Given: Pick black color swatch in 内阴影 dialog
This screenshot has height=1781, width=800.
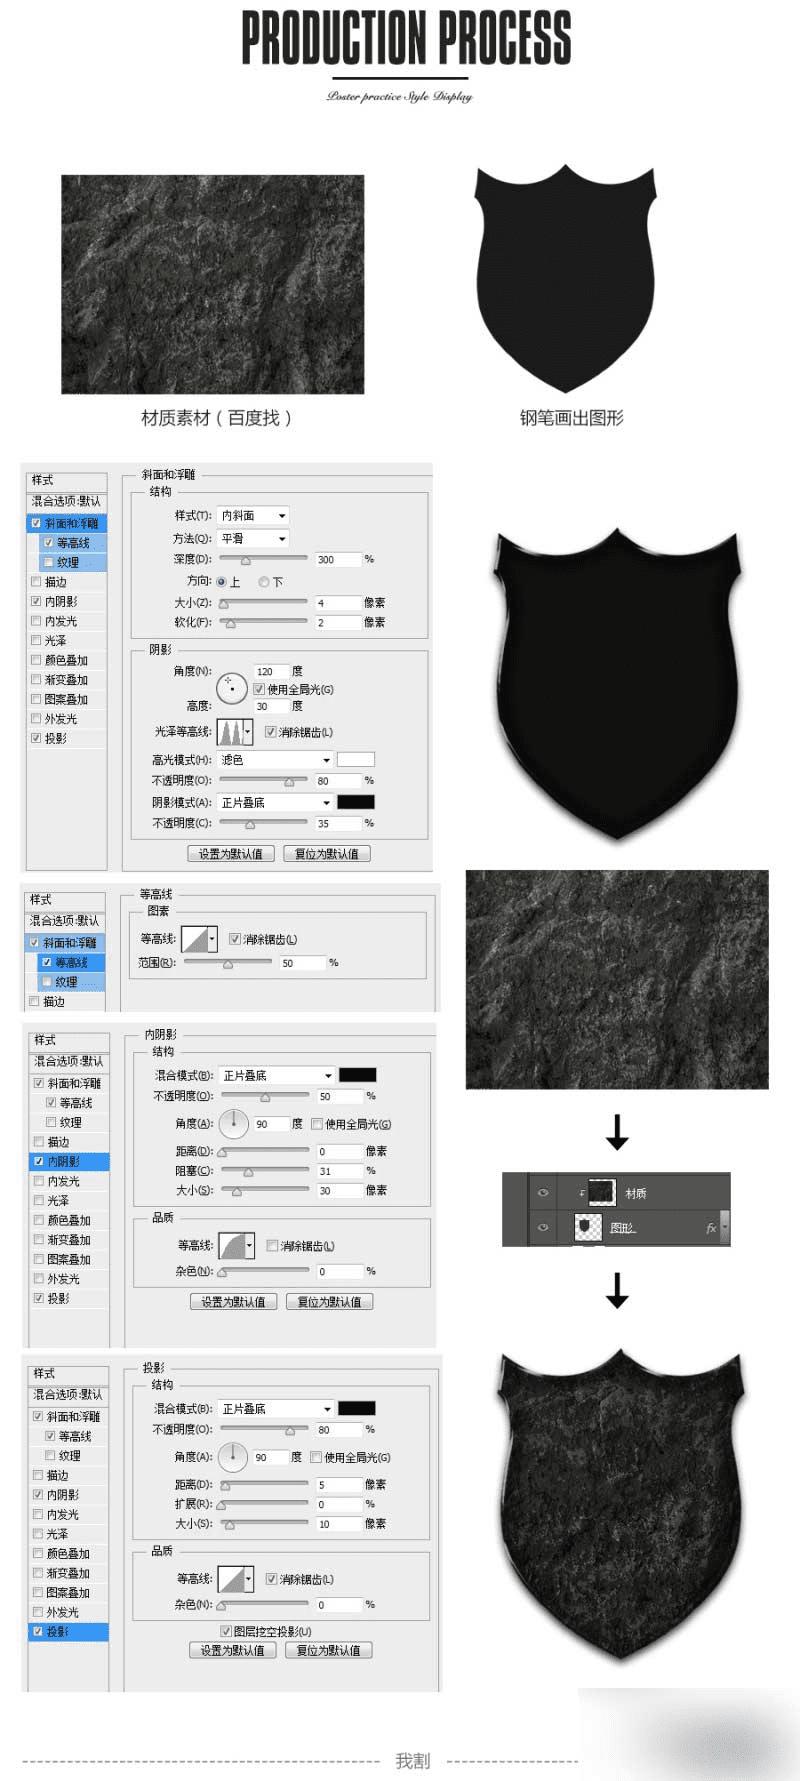Looking at the screenshot, I should coord(358,1075).
